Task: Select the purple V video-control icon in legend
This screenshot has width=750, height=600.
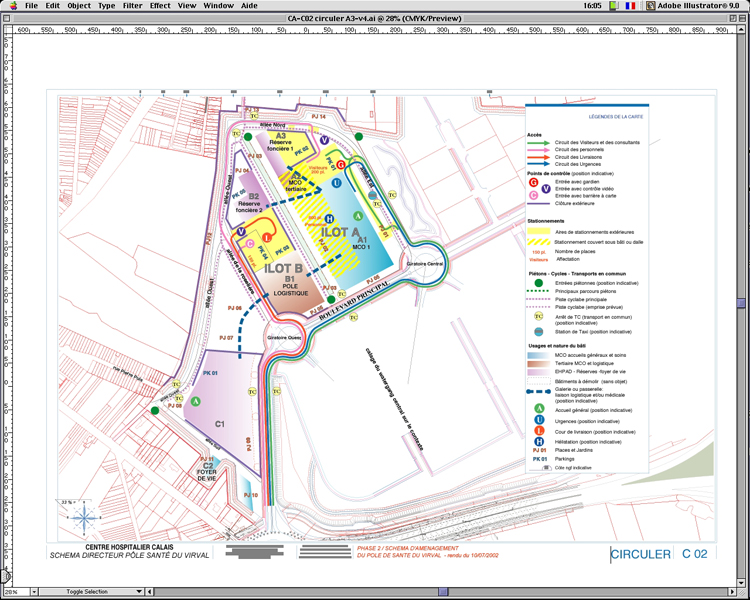Action: pyautogui.click(x=545, y=189)
